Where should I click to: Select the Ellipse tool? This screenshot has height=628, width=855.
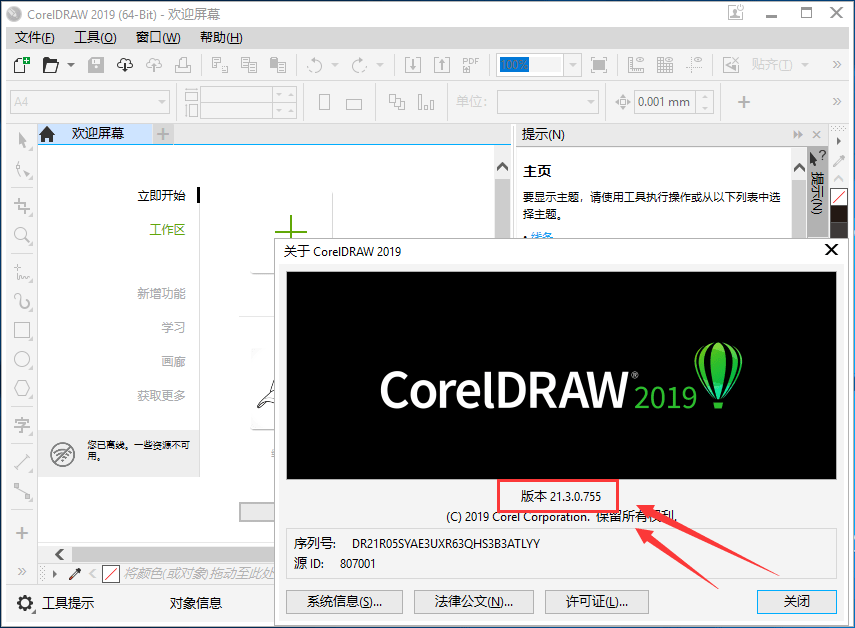pyautogui.click(x=22, y=359)
